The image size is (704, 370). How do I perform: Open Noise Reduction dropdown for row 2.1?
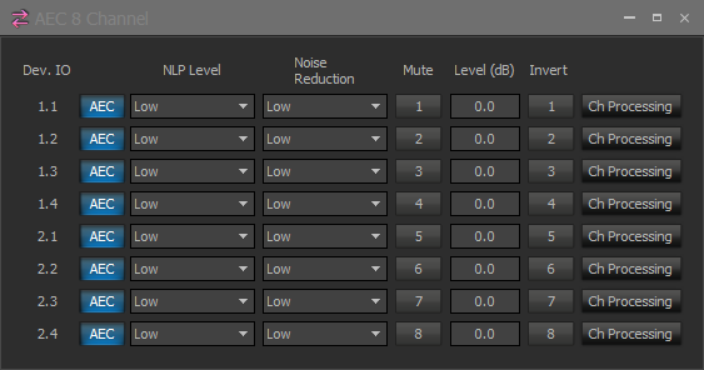click(325, 236)
